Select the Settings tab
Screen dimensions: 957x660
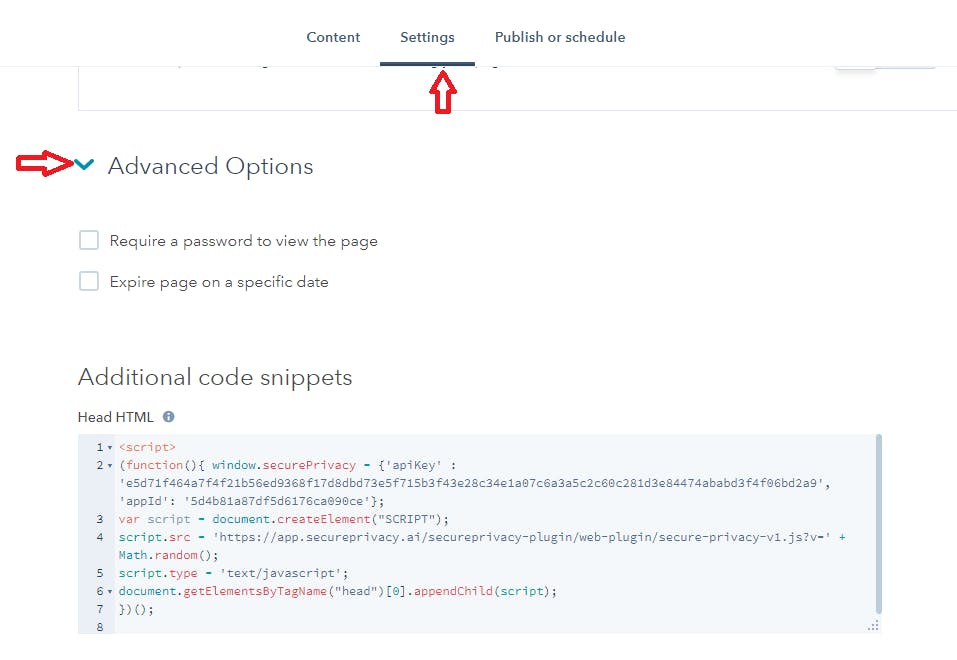point(427,37)
